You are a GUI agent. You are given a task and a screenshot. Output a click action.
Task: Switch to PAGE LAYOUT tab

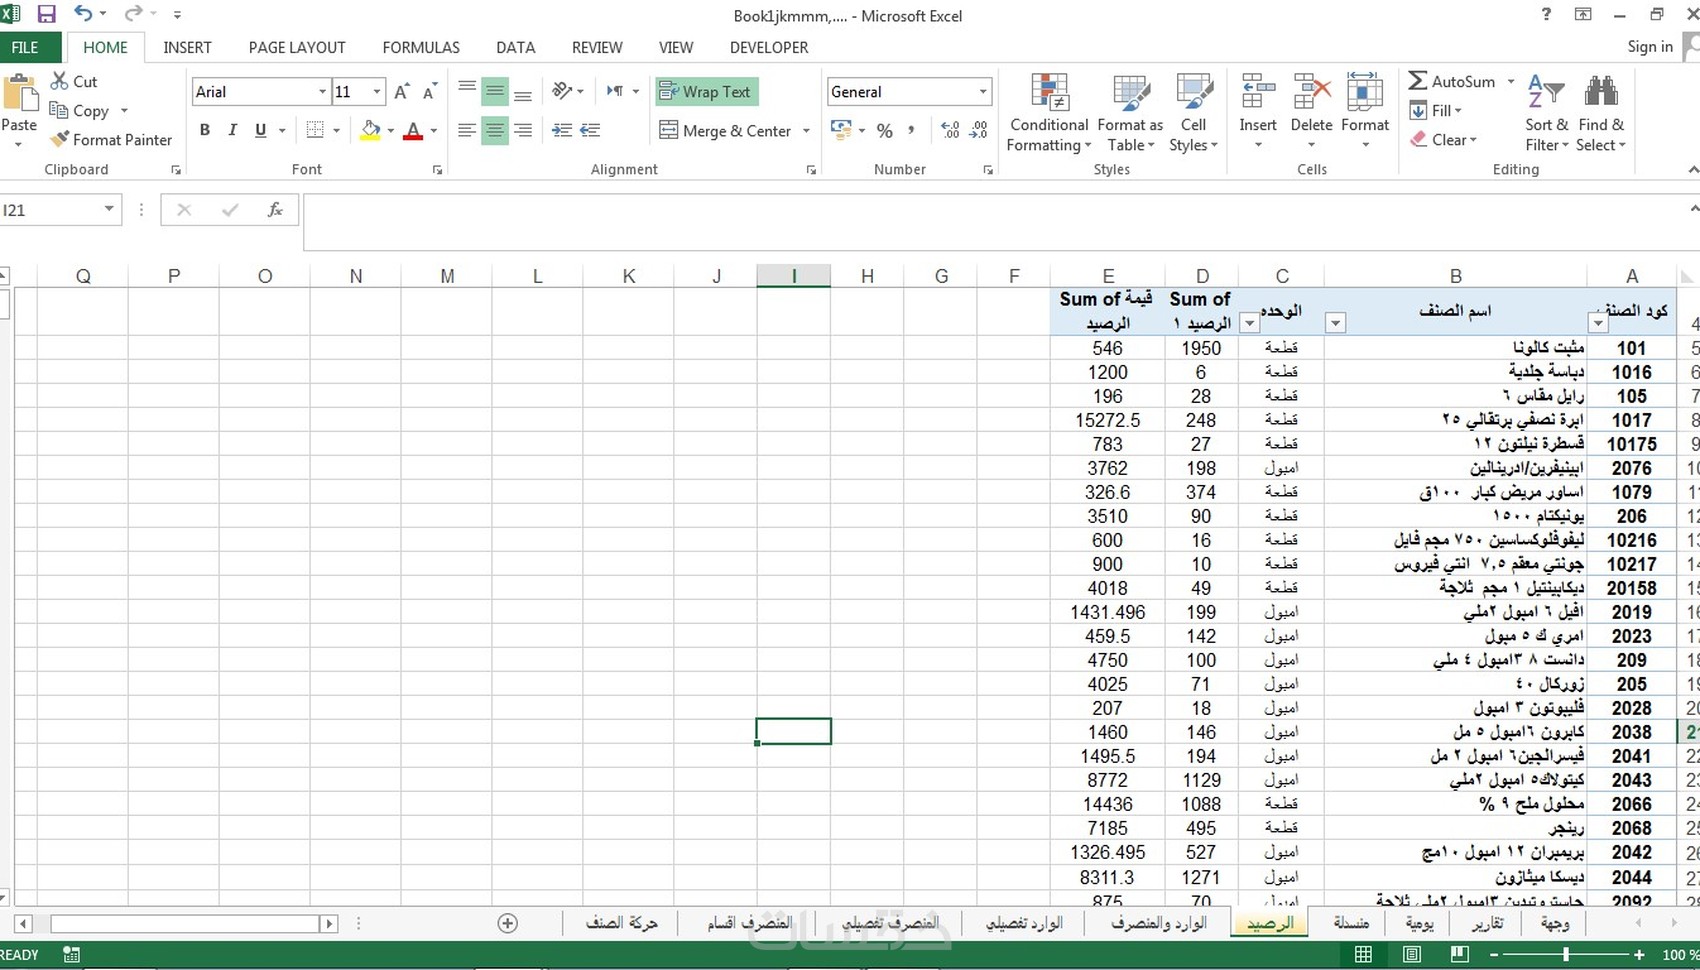click(x=297, y=47)
